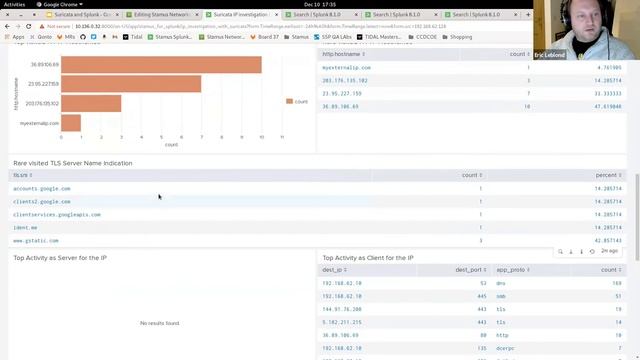Open the Shopping bookmarks folder
This screenshot has width=640, height=360.
pos(457,37)
